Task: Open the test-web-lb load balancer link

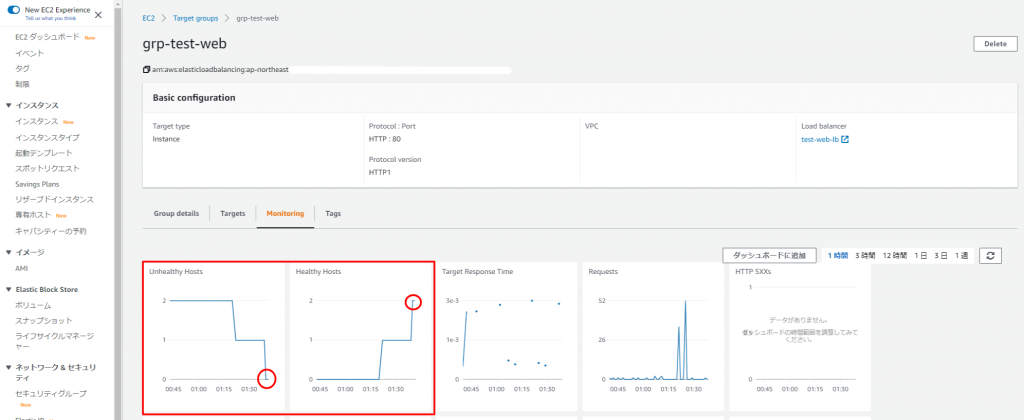Action: pyautogui.click(x=820, y=139)
